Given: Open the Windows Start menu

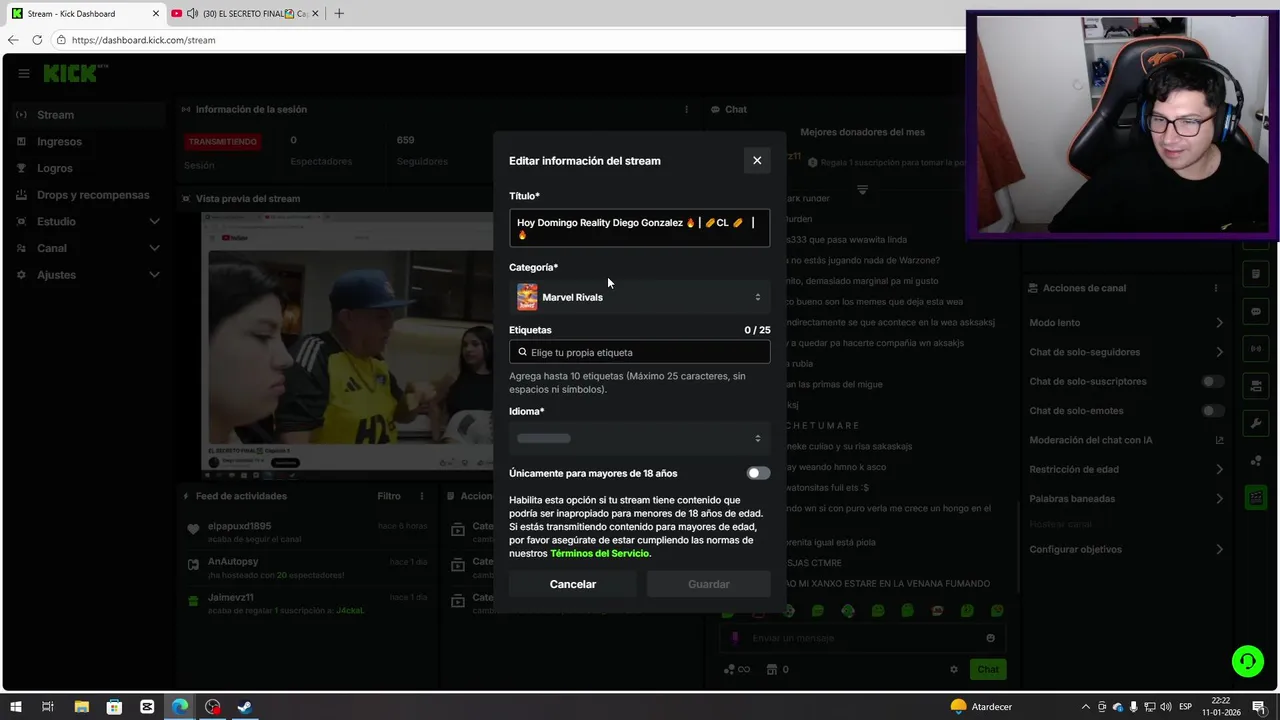Looking at the screenshot, I should pos(15,707).
